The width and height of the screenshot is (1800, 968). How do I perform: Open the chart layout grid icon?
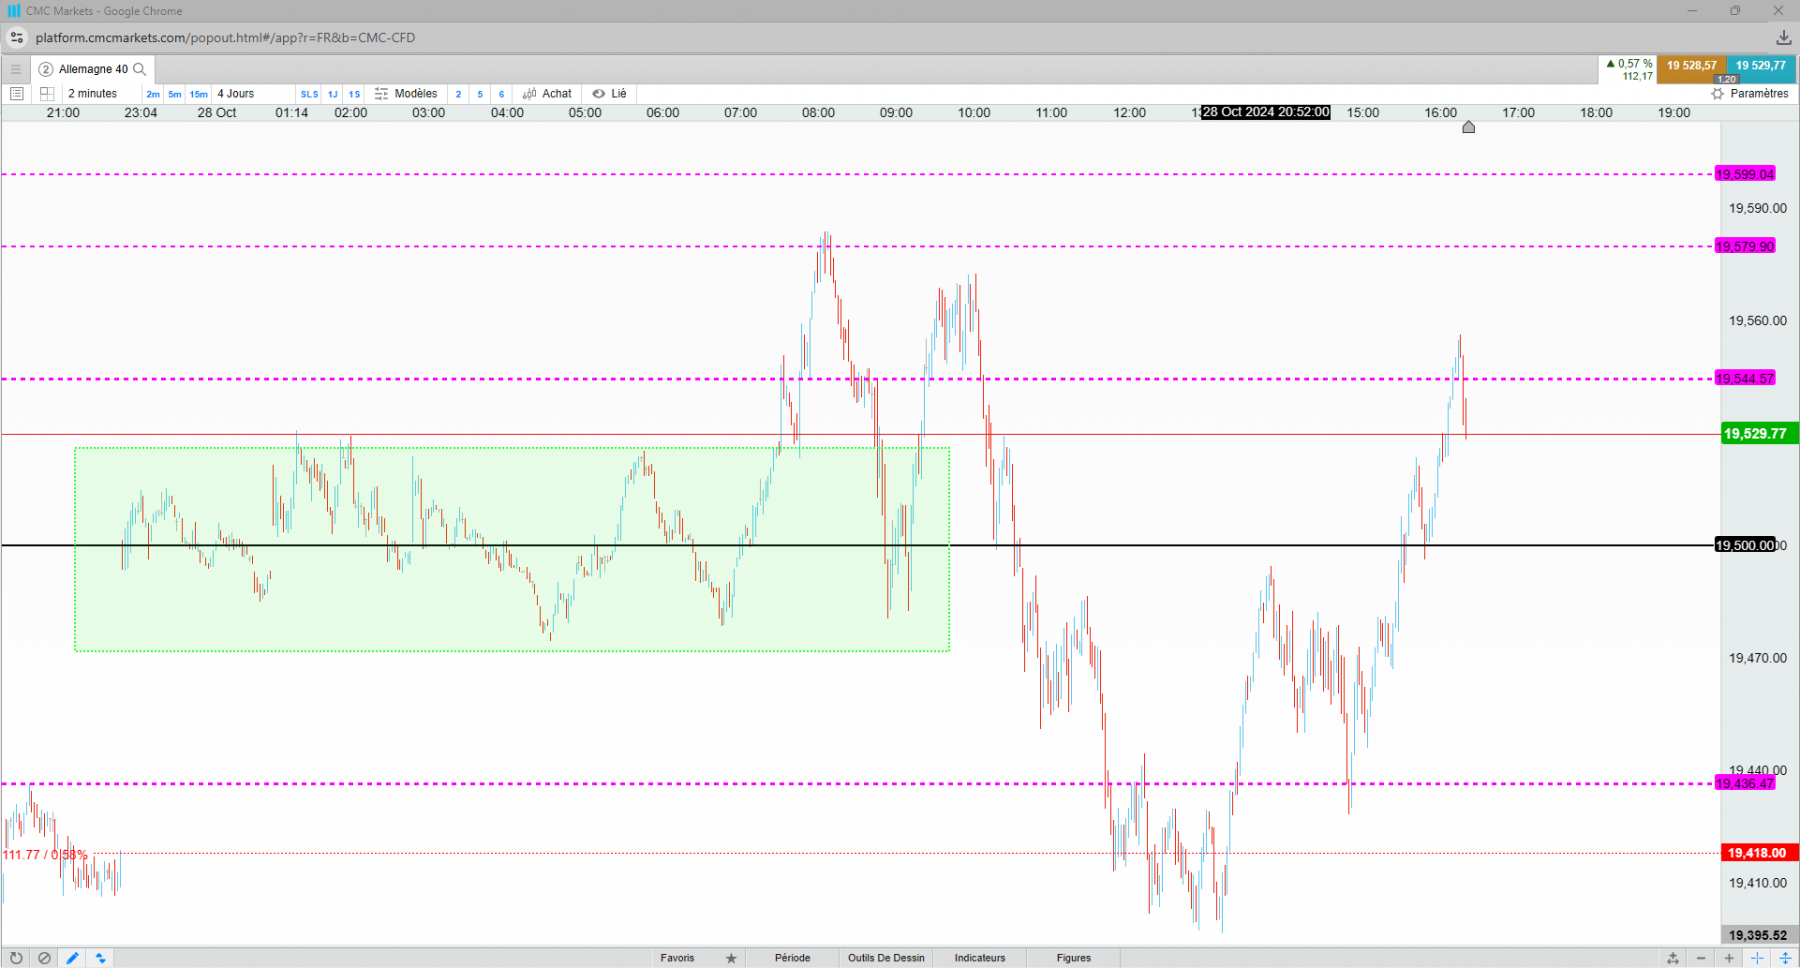47,94
